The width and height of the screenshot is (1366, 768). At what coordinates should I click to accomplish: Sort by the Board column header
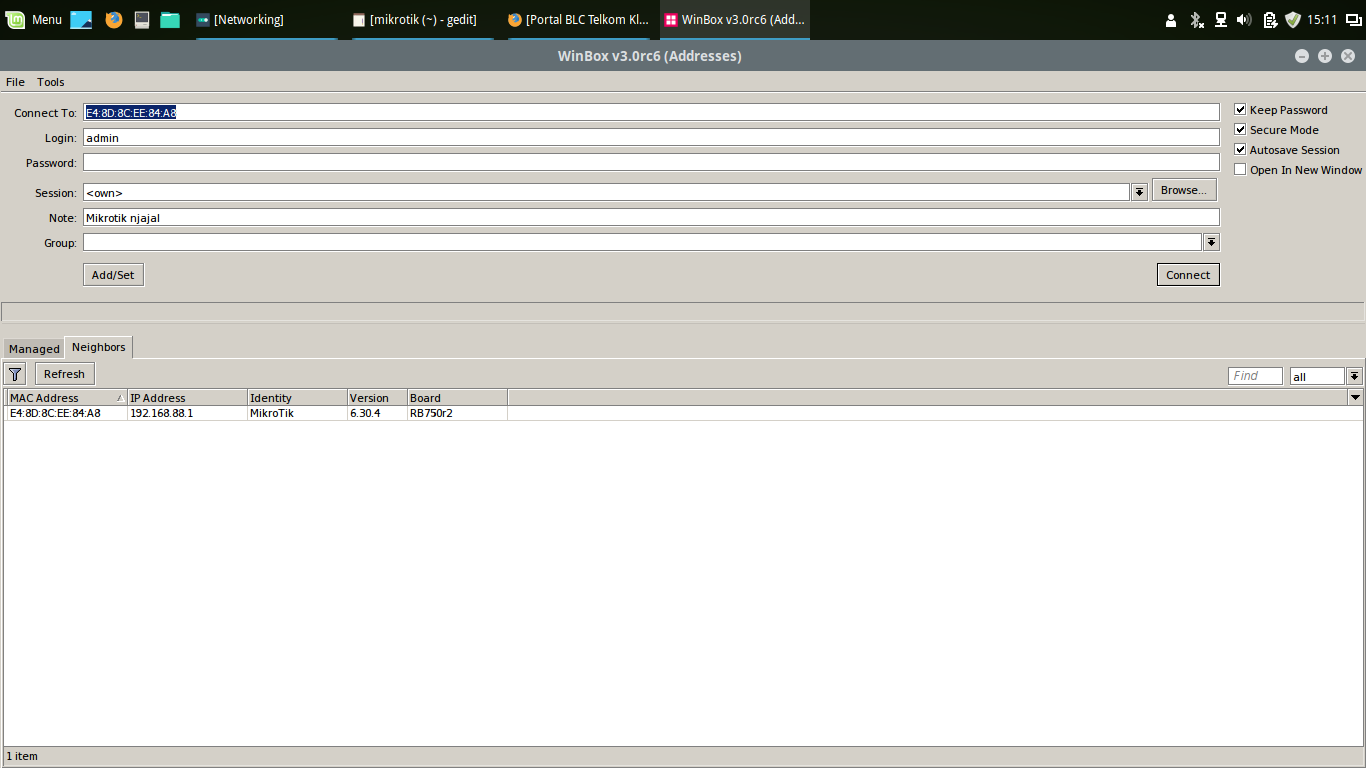click(x=457, y=398)
